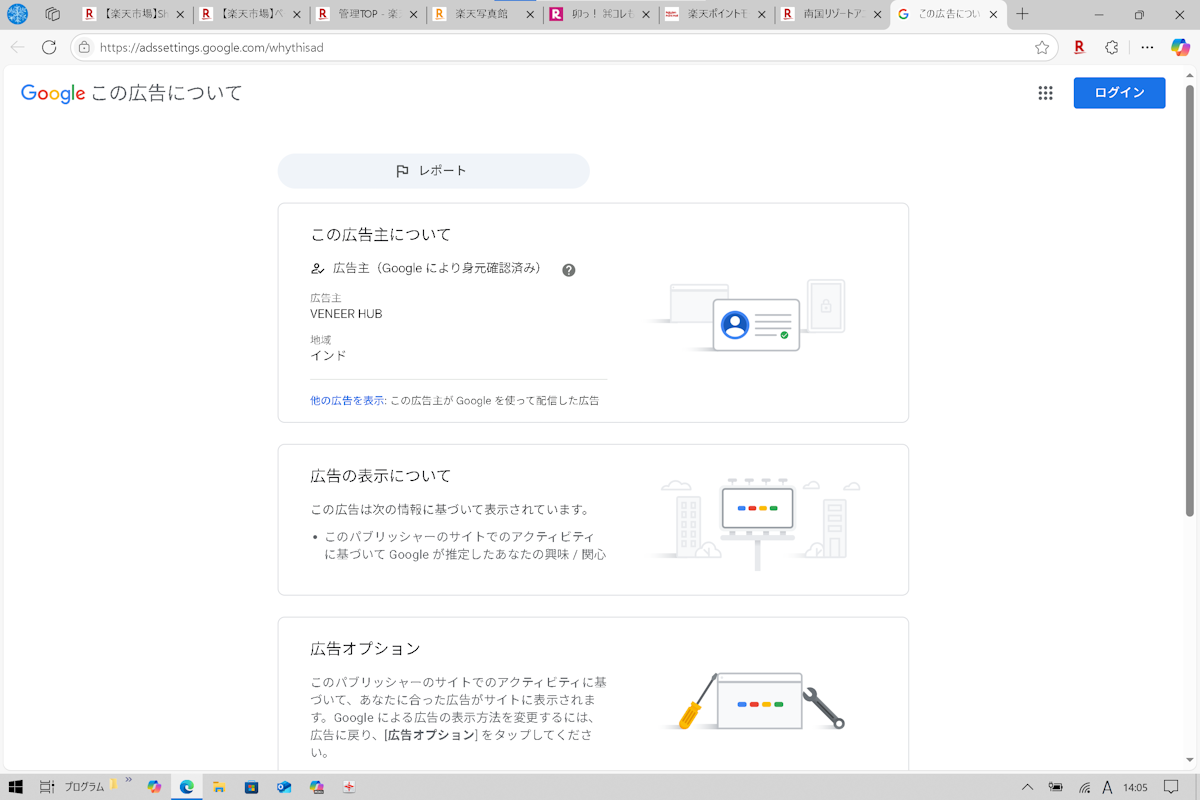
Task: Open the Wi-Fi network tray icon
Action: point(1084,787)
